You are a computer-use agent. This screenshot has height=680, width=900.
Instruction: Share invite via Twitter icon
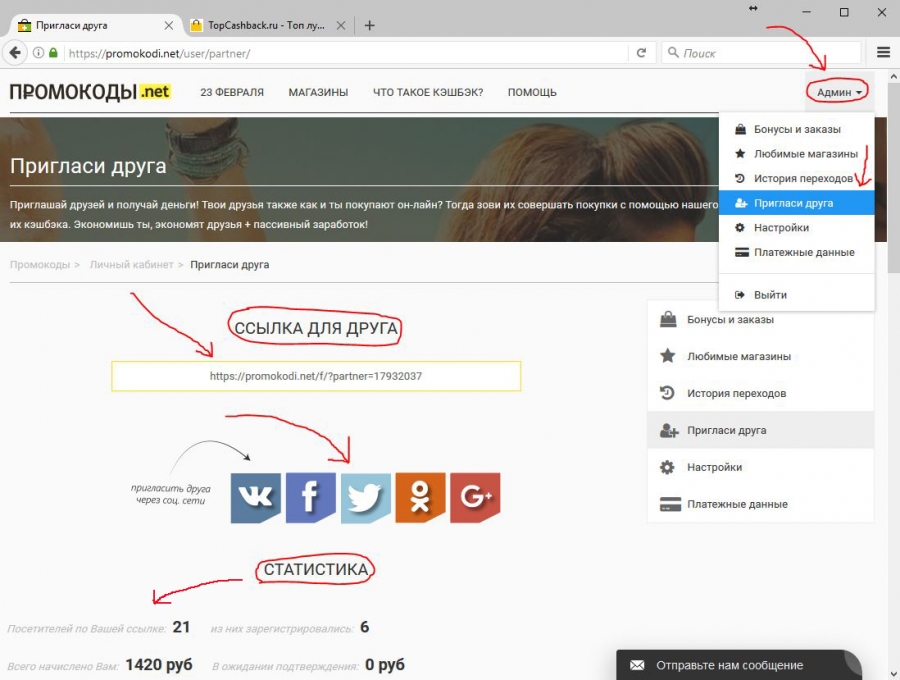tap(366, 498)
